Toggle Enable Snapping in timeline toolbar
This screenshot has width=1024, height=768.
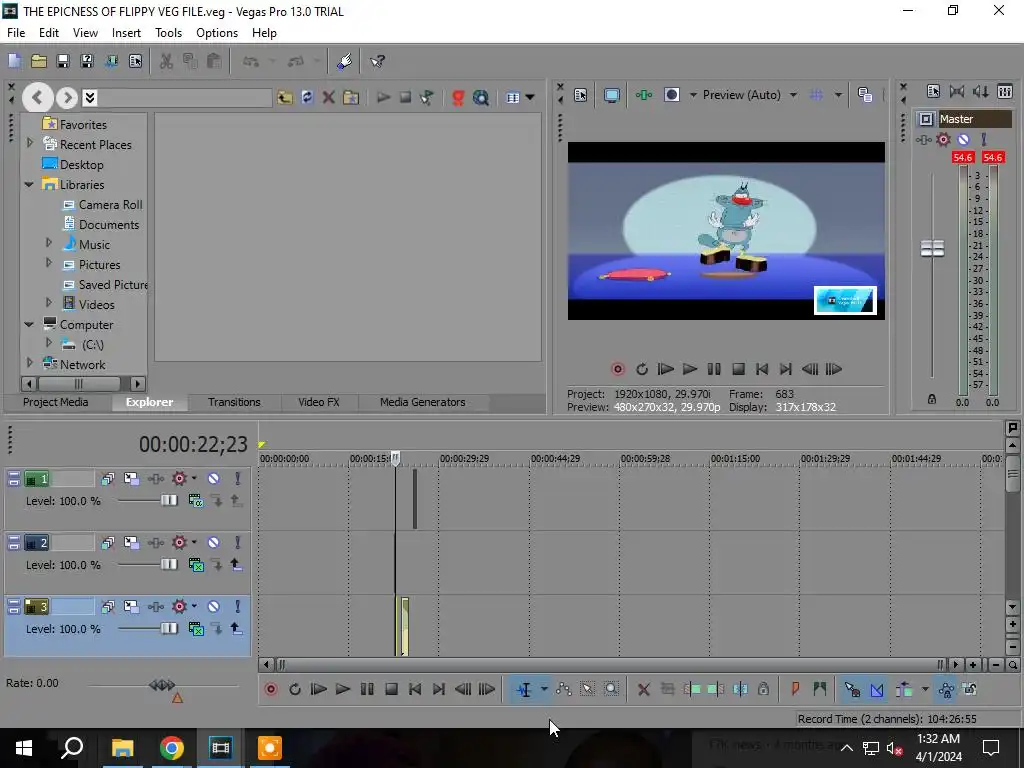coord(852,689)
